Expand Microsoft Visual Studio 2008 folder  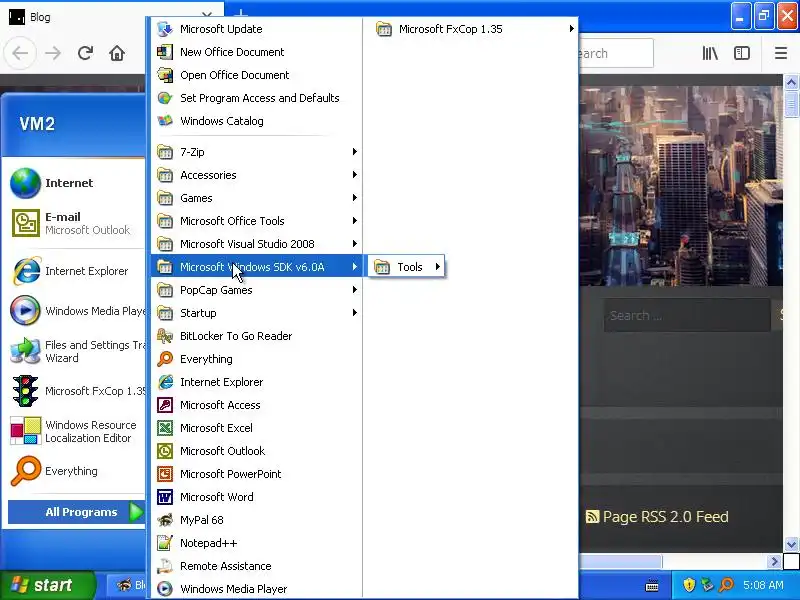coord(256,243)
